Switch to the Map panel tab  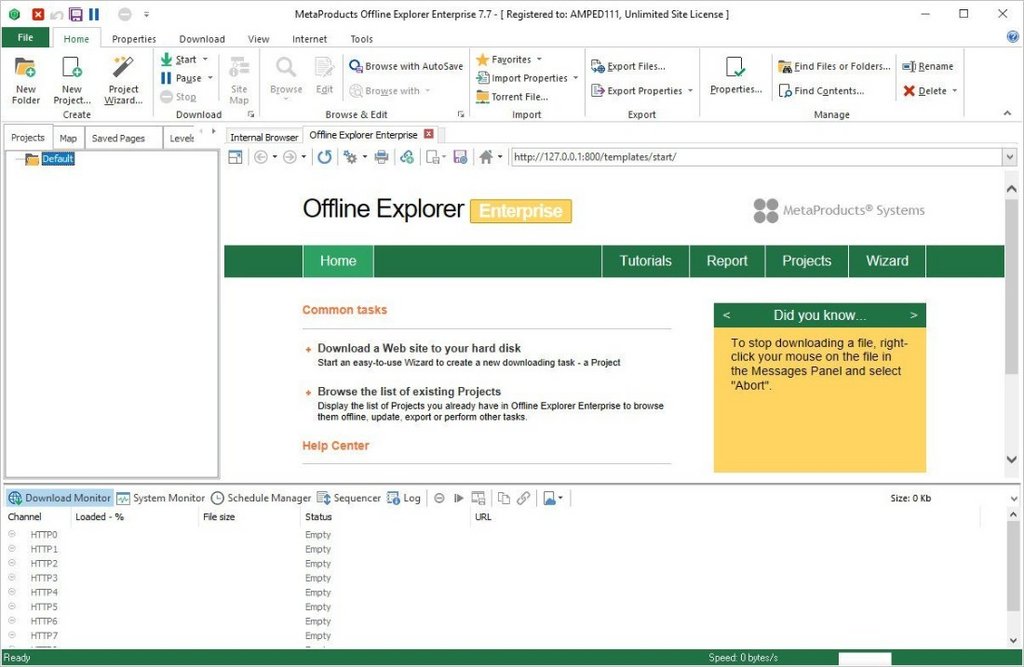(68, 138)
